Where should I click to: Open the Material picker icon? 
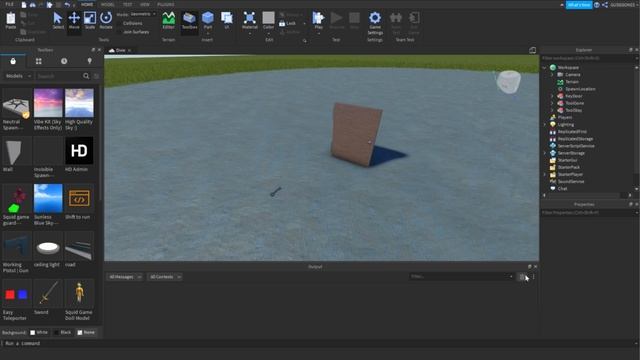point(249,18)
